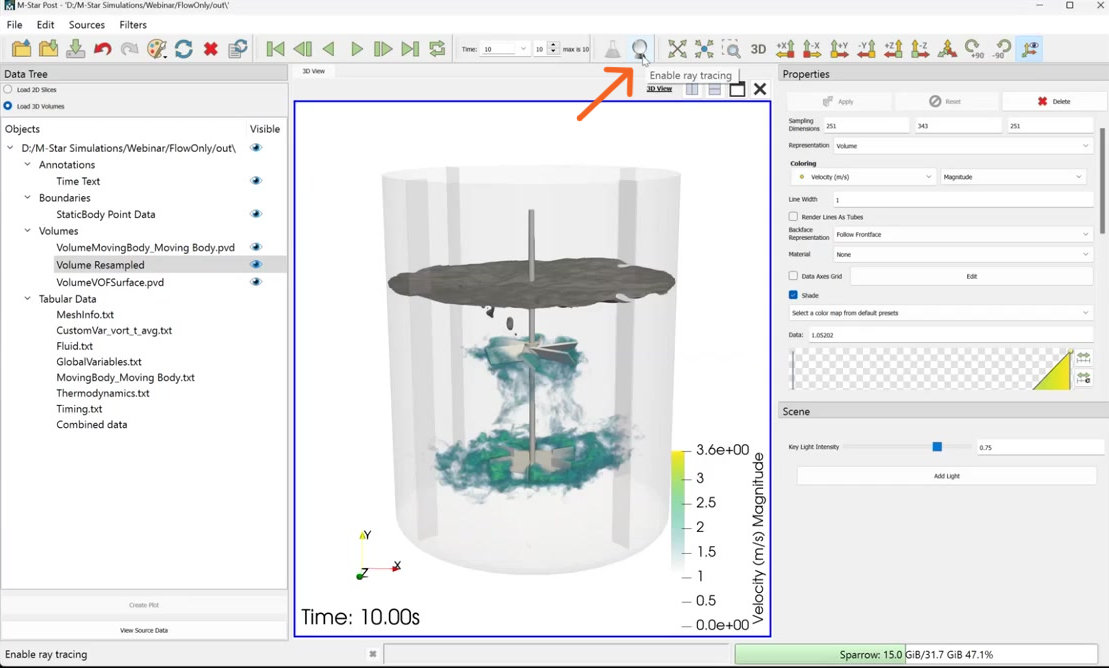Maximize the 3D view pane
The image size is (1109, 668).
[737, 88]
